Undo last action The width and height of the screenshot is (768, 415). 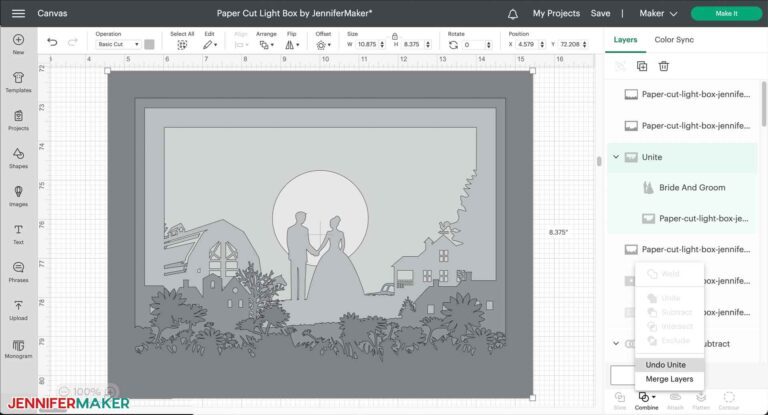[52, 42]
